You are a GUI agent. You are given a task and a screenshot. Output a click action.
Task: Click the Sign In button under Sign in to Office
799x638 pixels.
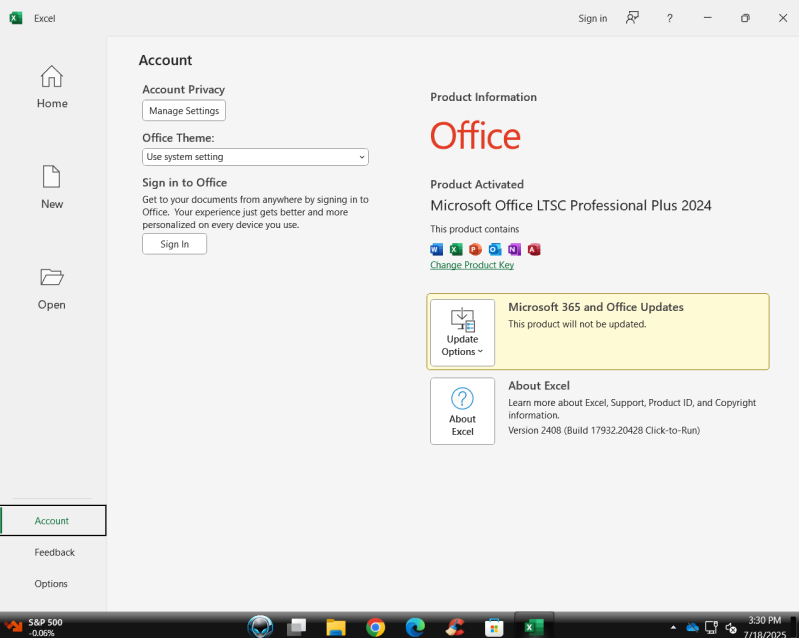[x=174, y=244]
